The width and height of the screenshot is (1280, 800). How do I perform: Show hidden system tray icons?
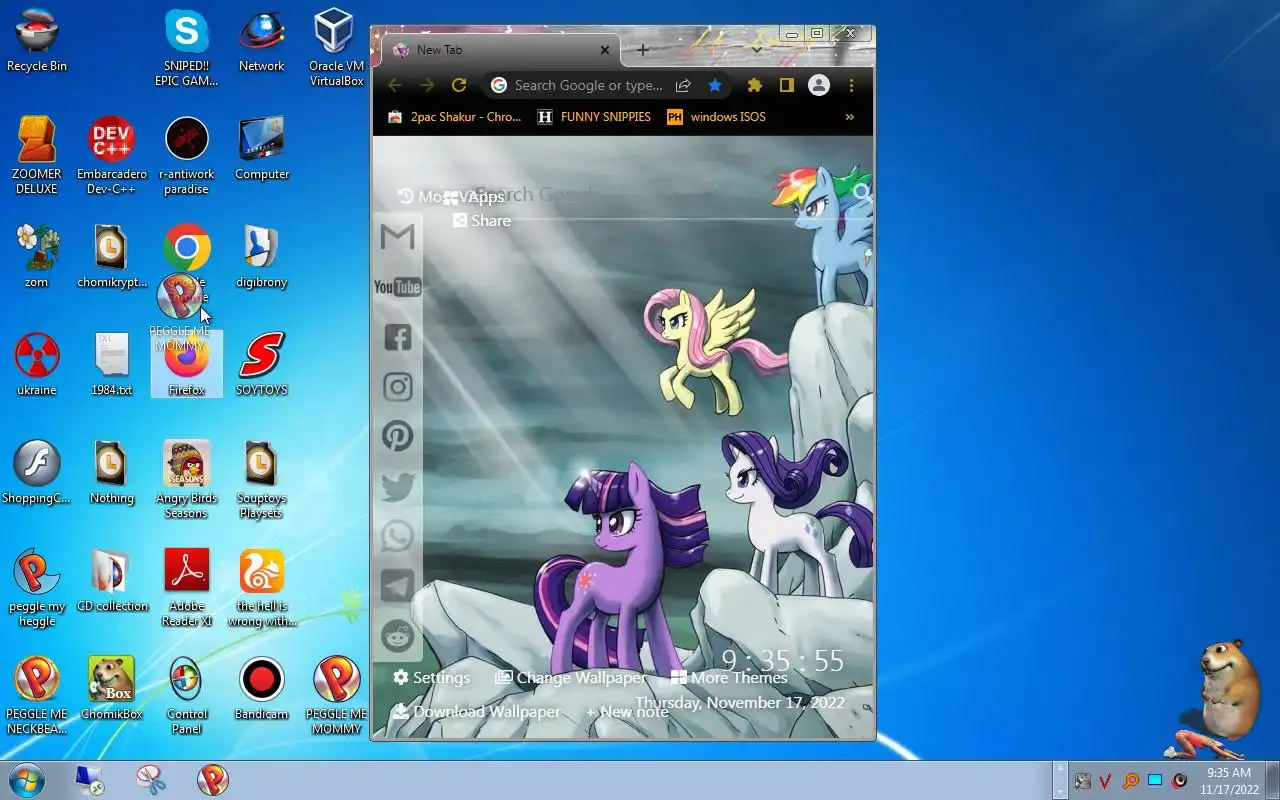point(1060,780)
